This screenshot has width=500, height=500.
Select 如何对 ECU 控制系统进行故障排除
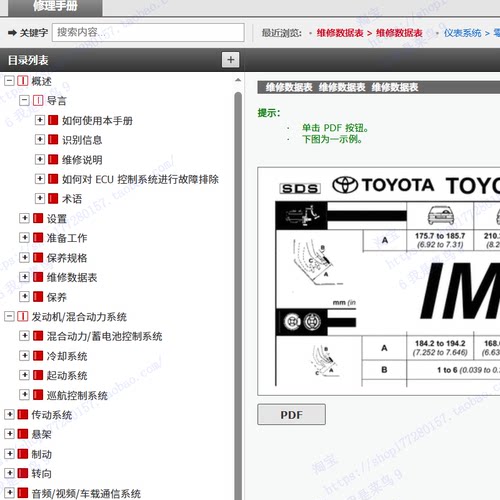[140, 180]
